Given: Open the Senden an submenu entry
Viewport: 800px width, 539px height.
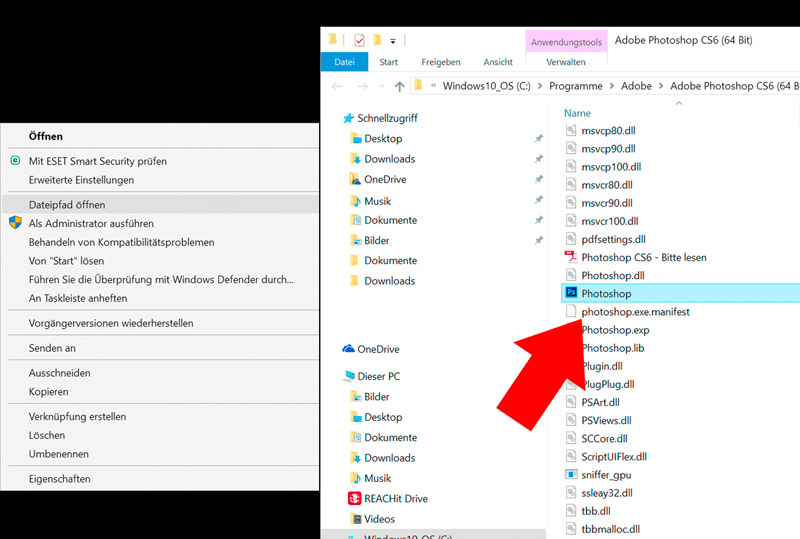Looking at the screenshot, I should pyautogui.click(x=162, y=348).
